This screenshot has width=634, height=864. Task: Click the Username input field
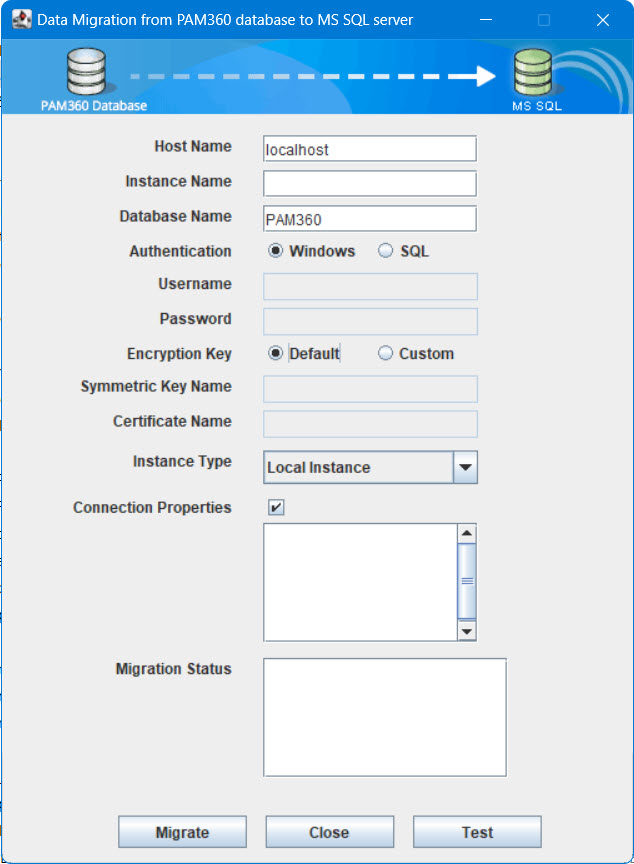tap(370, 287)
